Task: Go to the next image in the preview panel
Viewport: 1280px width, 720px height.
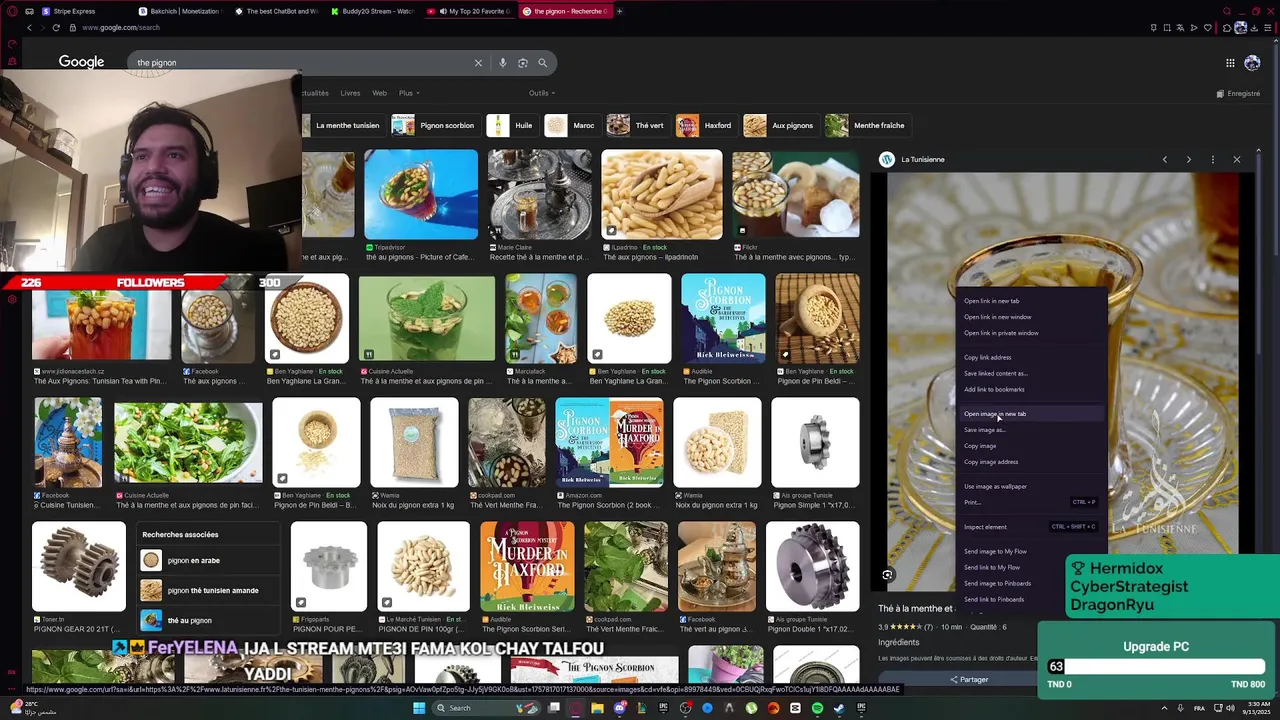Action: (x=1188, y=159)
